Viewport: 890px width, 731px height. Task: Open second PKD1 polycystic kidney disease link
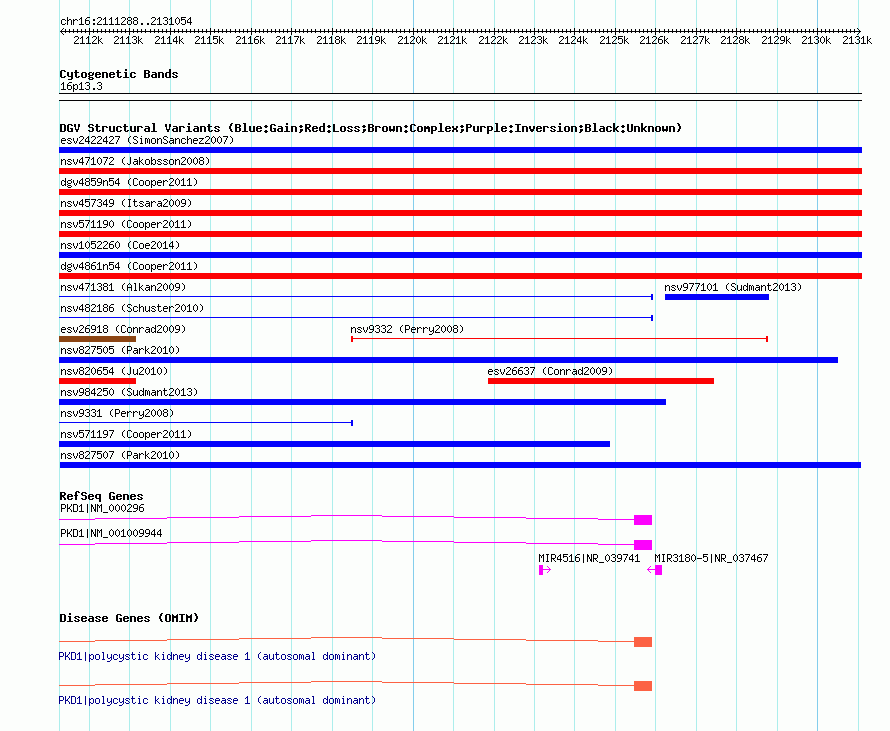pyautogui.click(x=217, y=701)
